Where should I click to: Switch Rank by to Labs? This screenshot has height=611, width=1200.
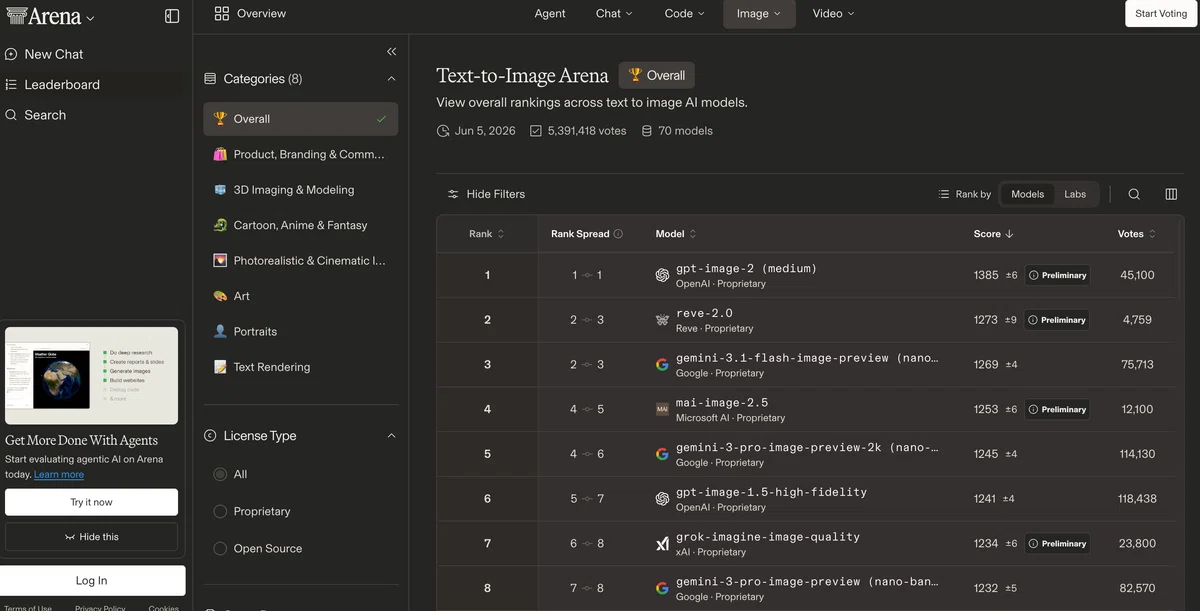point(1075,194)
